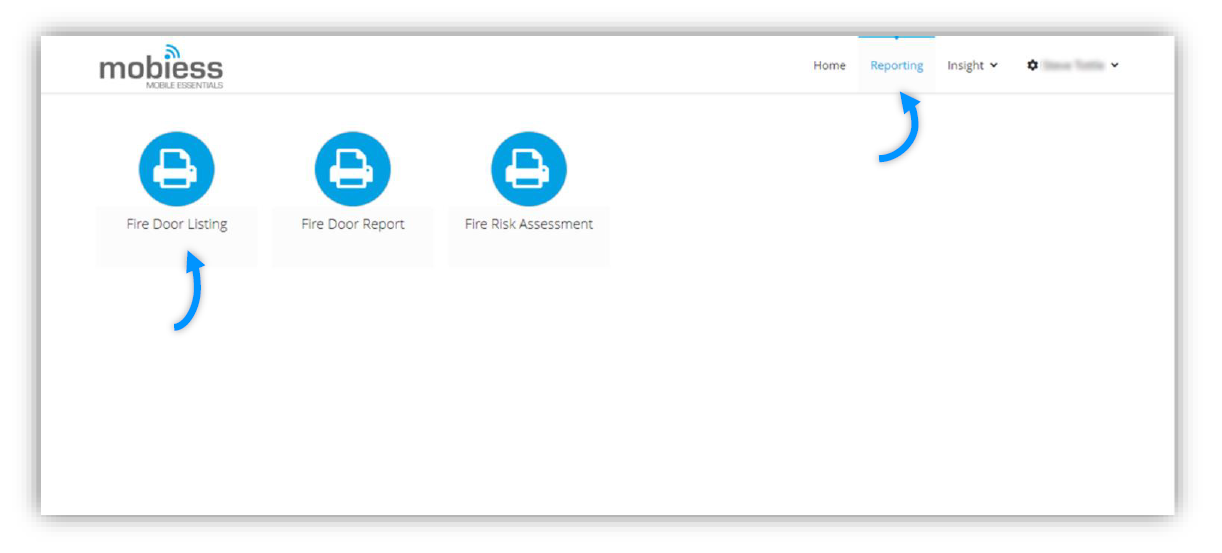
Task: Go to the Home menu item
Action: [x=829, y=66]
